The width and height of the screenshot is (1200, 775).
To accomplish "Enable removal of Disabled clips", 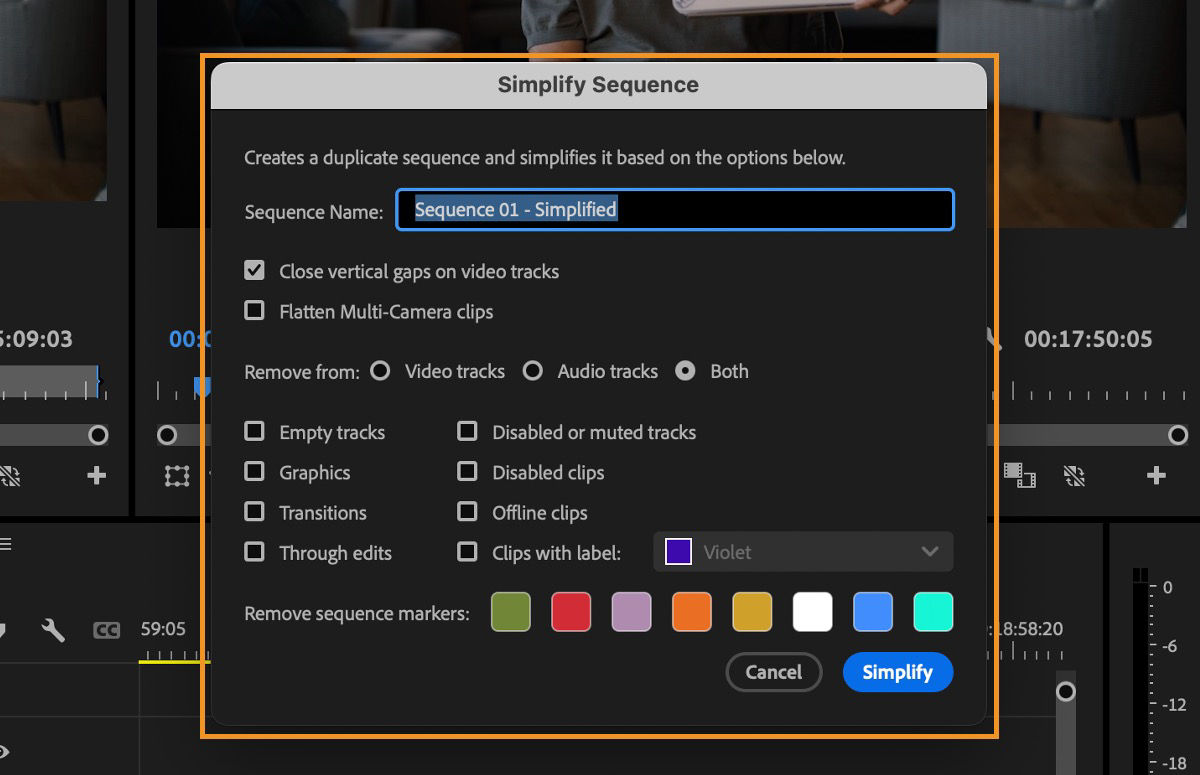I will 467,471.
